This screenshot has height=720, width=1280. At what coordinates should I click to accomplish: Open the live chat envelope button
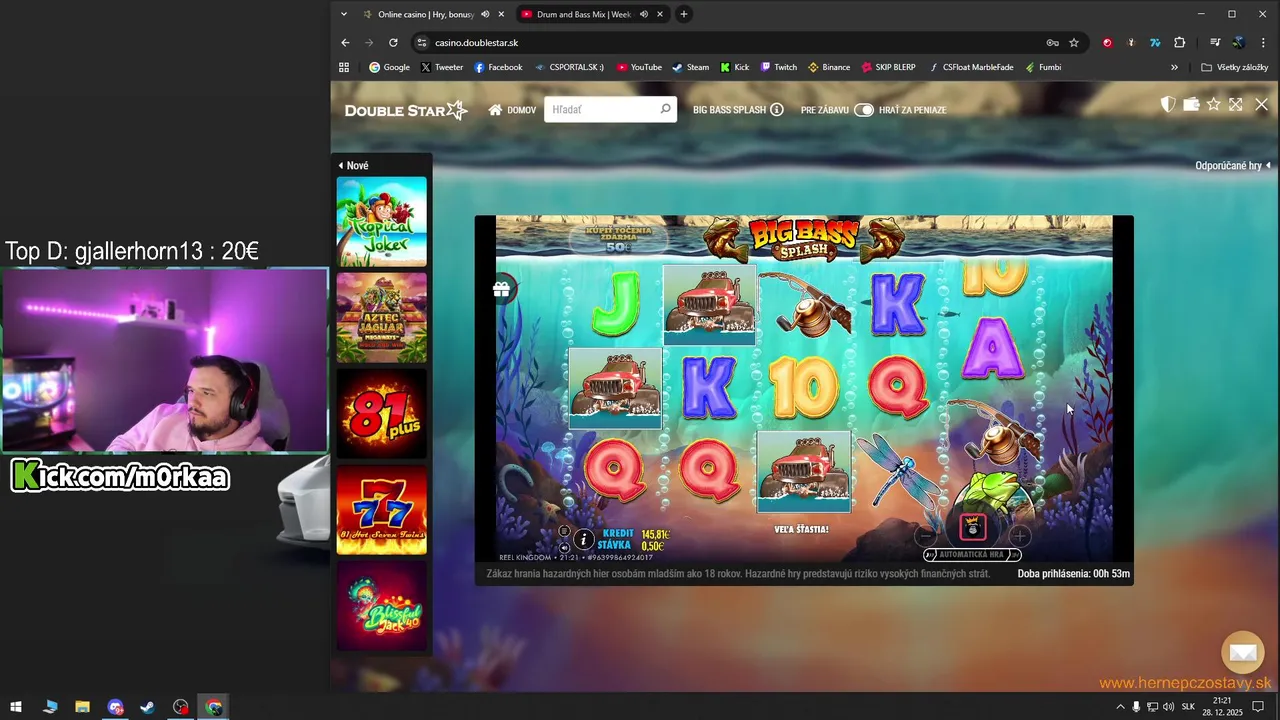1243,653
